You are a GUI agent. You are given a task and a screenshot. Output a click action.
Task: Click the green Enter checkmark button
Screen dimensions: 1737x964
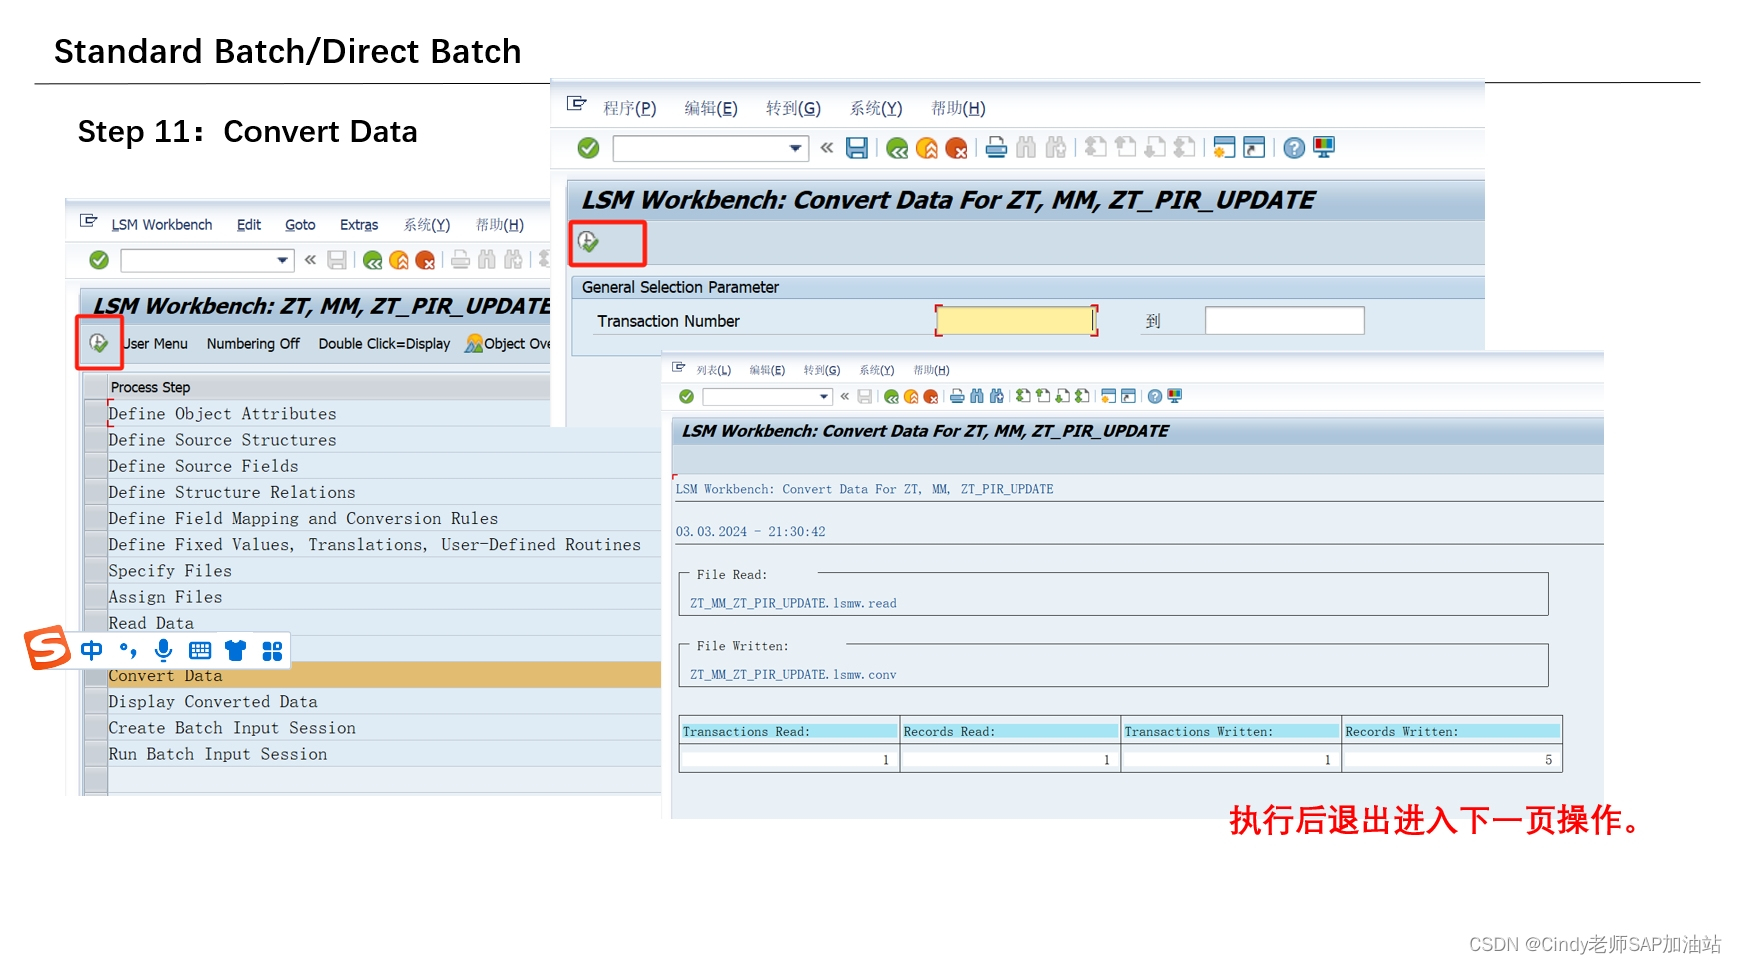(588, 147)
